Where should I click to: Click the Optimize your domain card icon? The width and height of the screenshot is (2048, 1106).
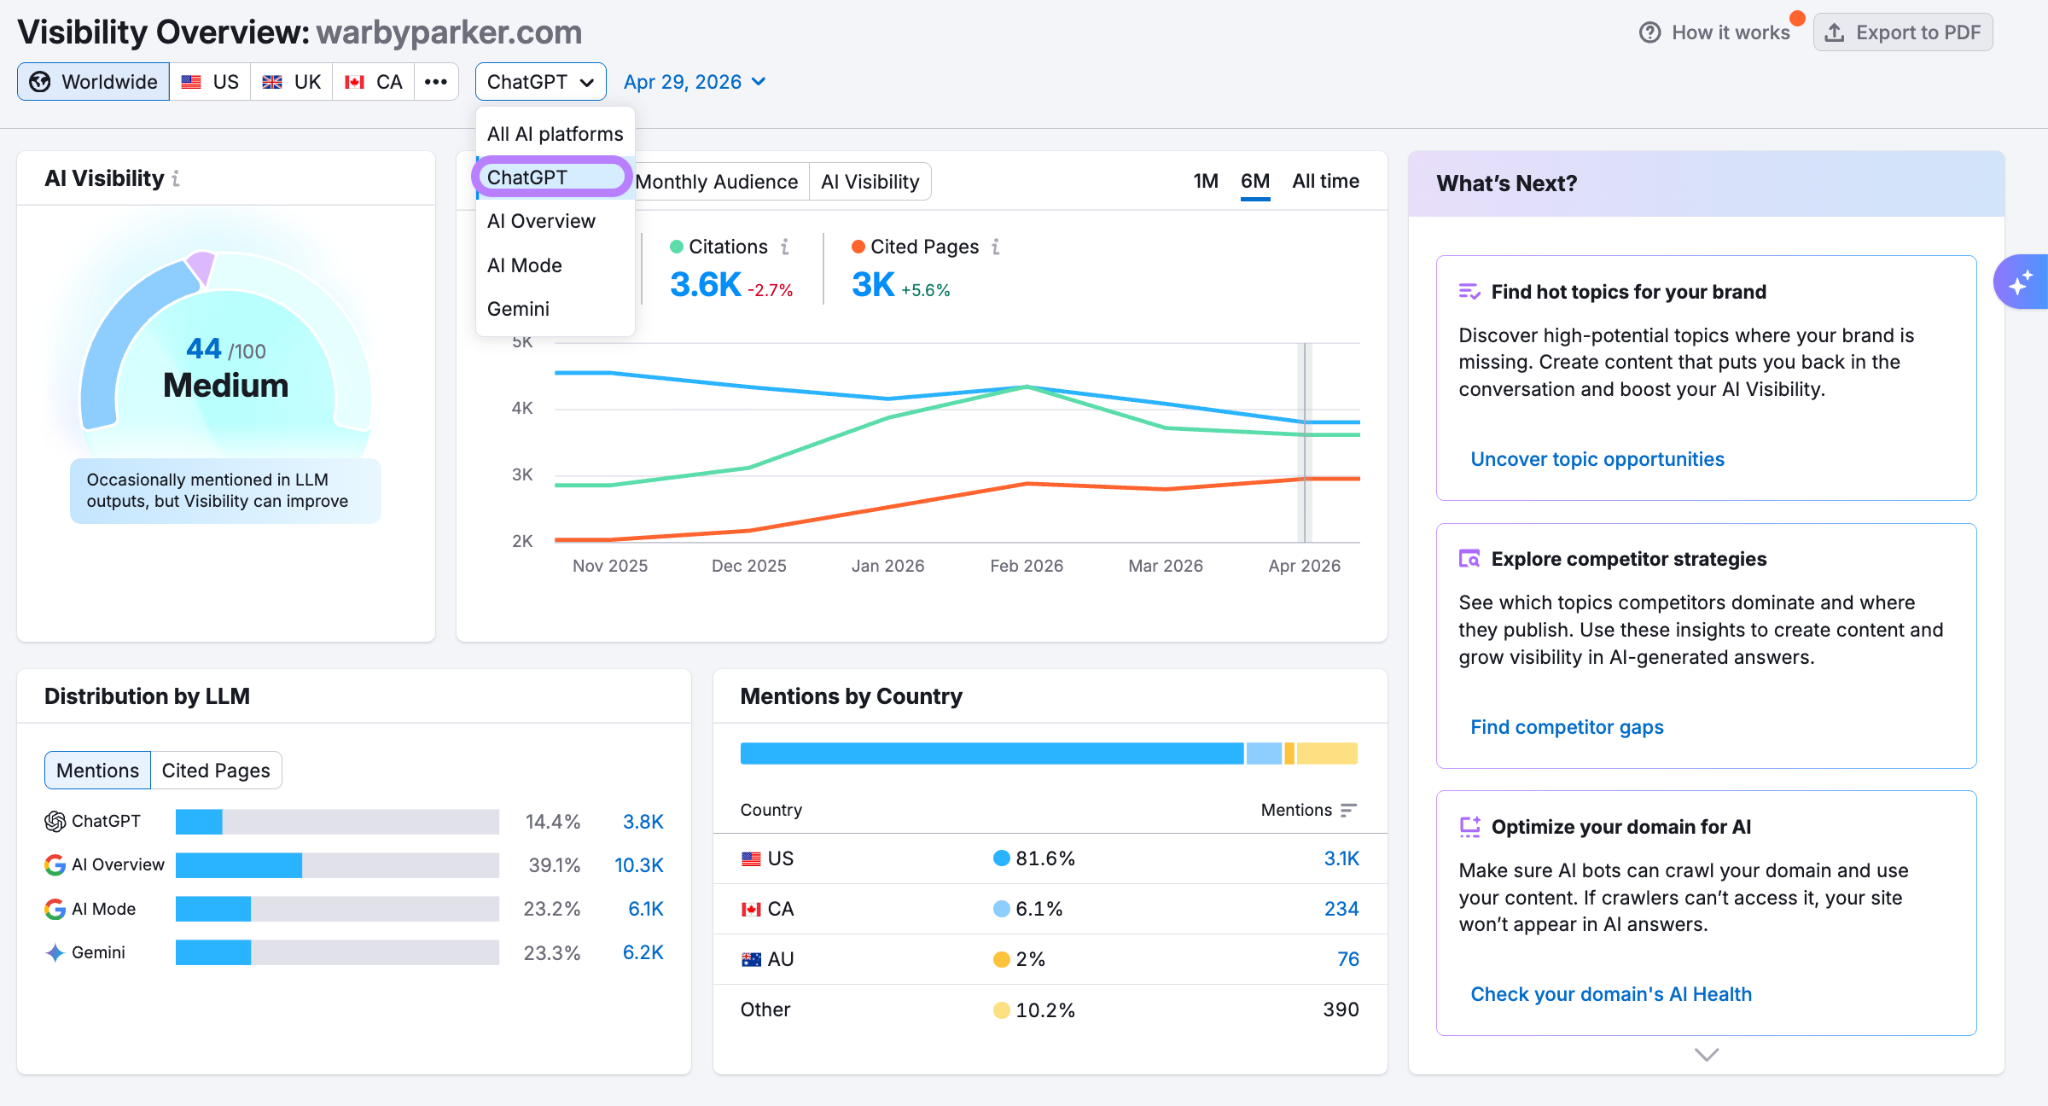tap(1469, 826)
